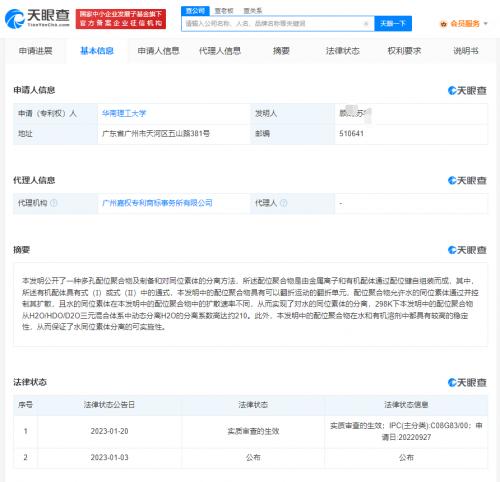Click the 序号 column header
The width and height of the screenshot is (500, 482).
25,405
